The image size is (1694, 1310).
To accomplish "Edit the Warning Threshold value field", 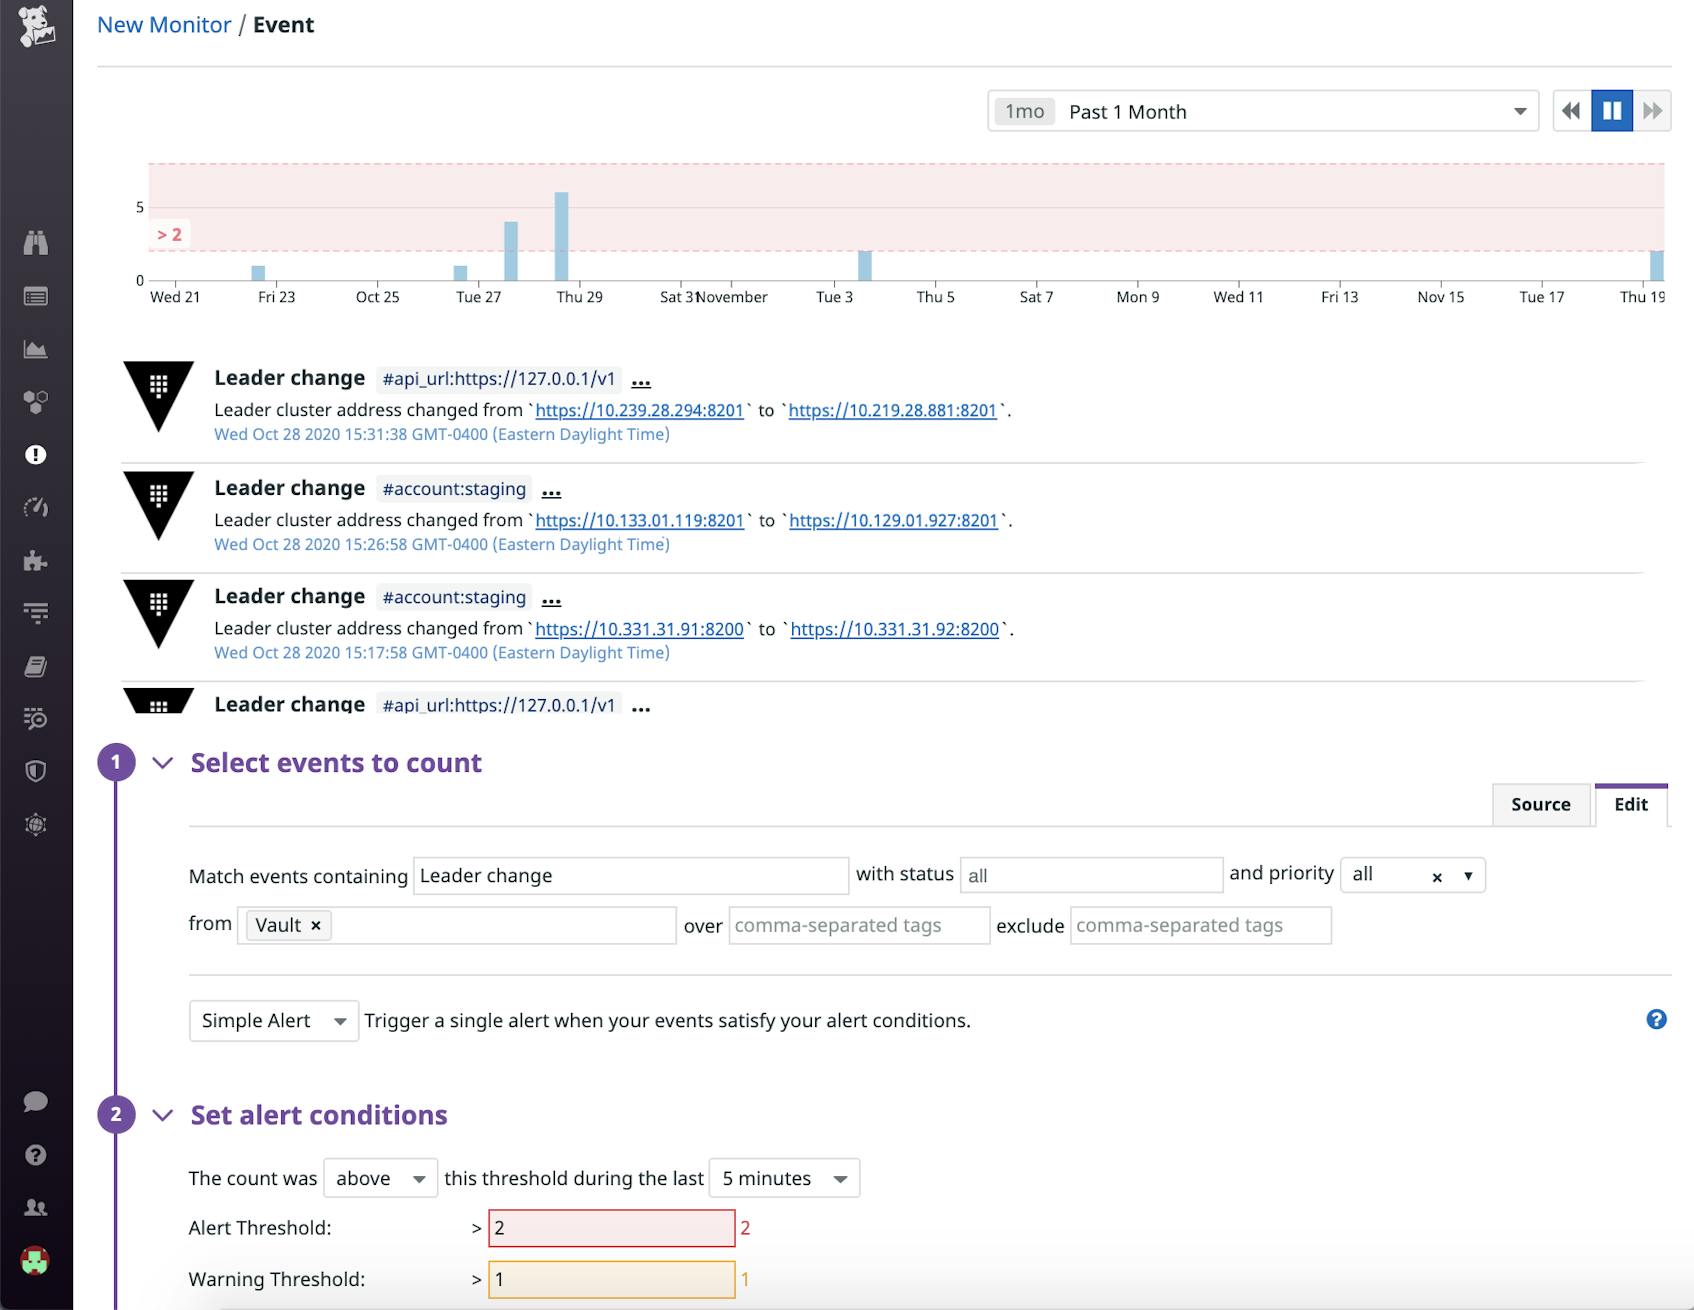I will coord(610,1279).
